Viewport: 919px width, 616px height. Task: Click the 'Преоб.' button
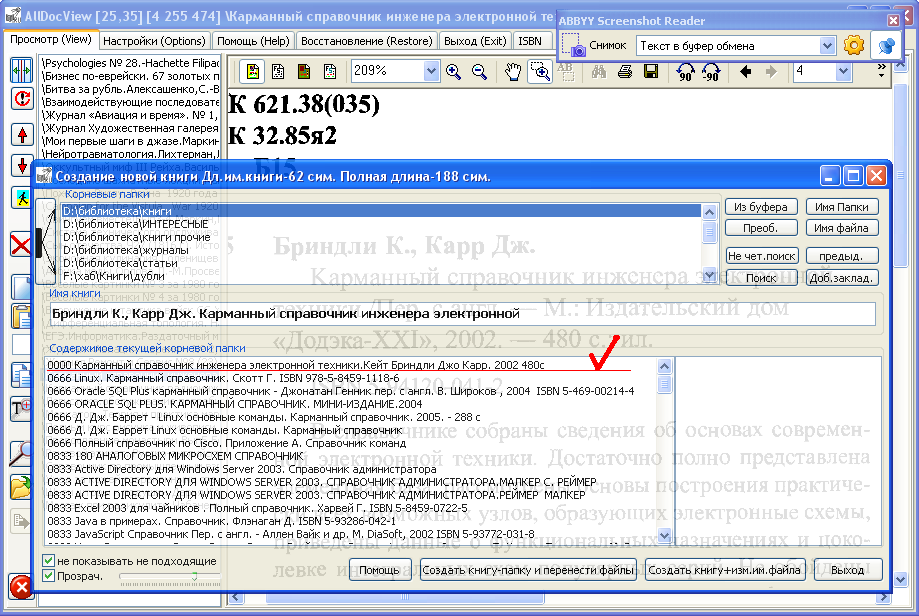click(761, 228)
